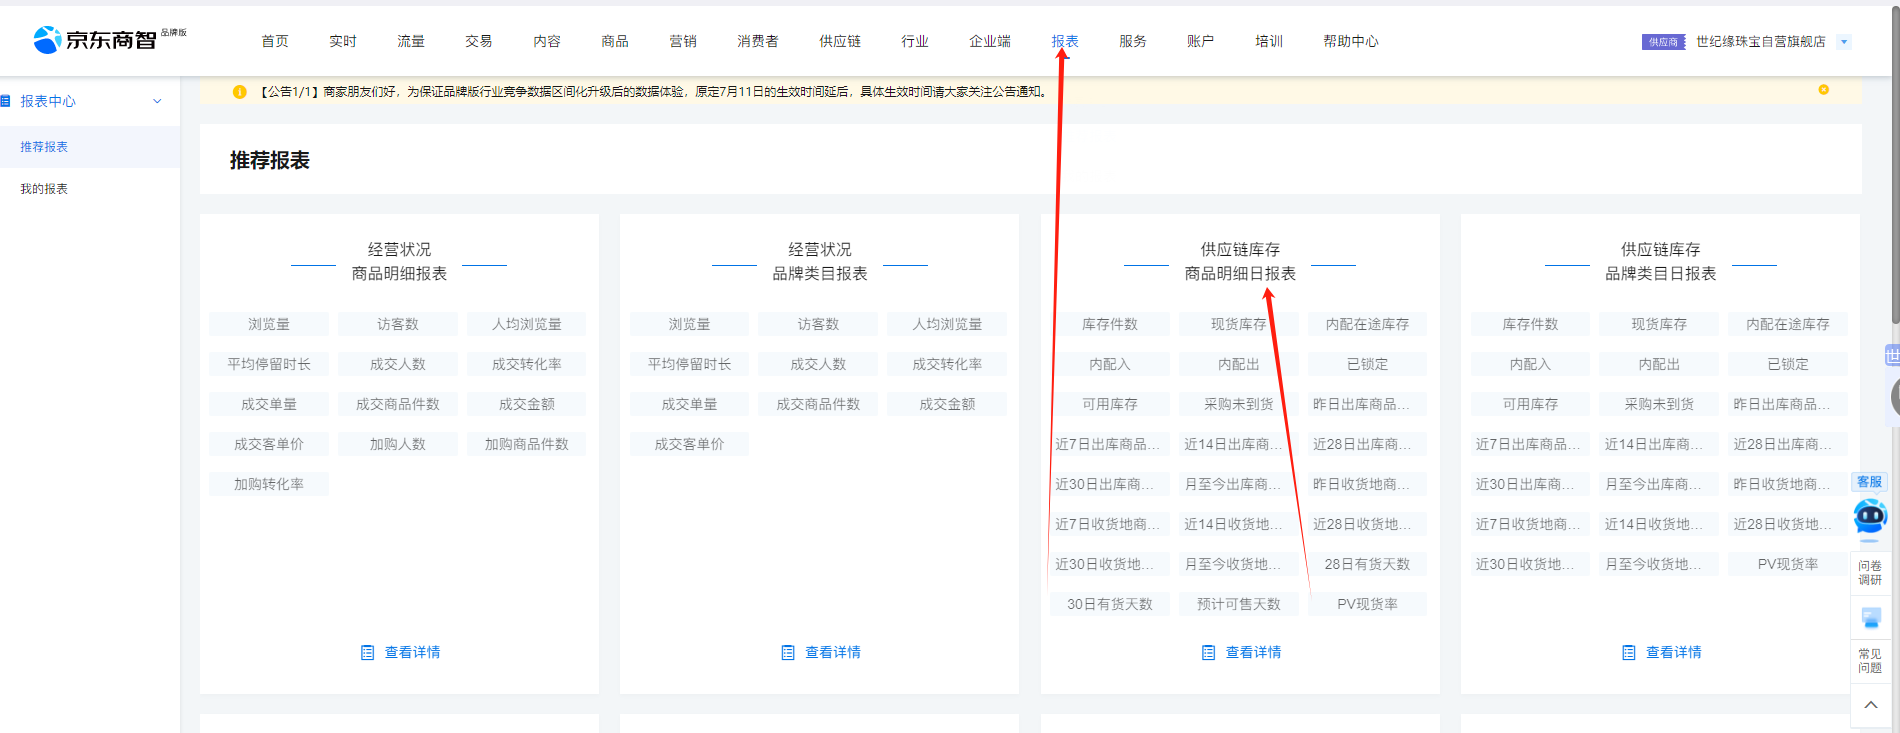The image size is (1900, 733).
Task: Click the yellow announcement info icon
Action: coord(240,92)
